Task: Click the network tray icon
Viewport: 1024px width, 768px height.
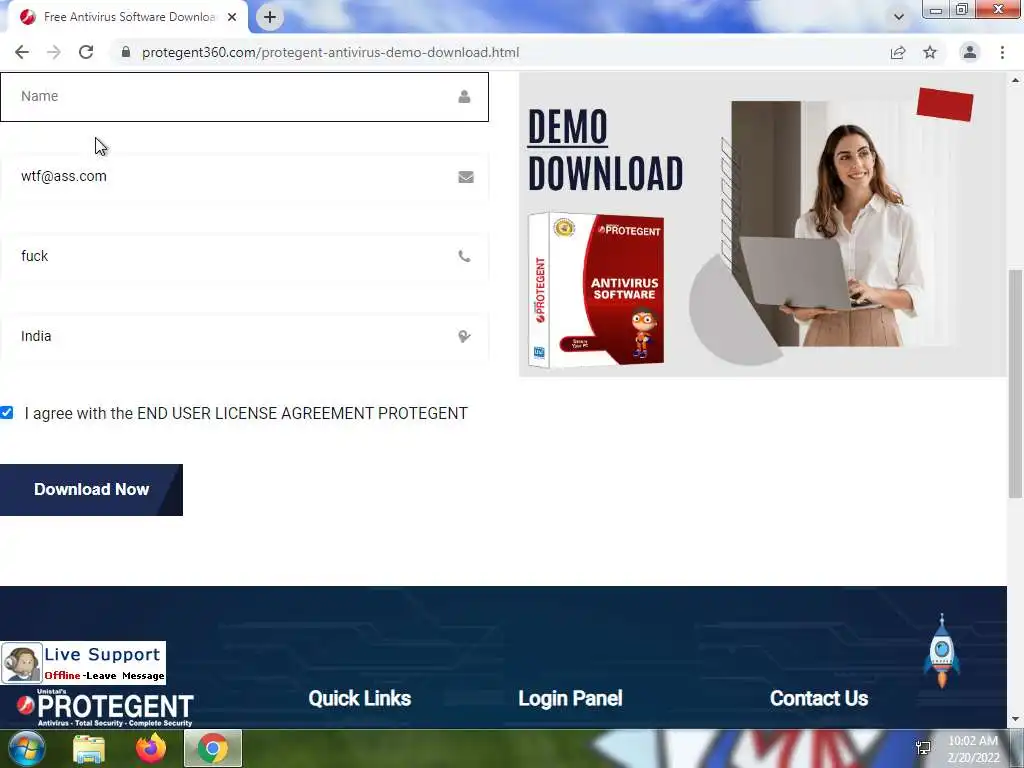Action: point(923,748)
